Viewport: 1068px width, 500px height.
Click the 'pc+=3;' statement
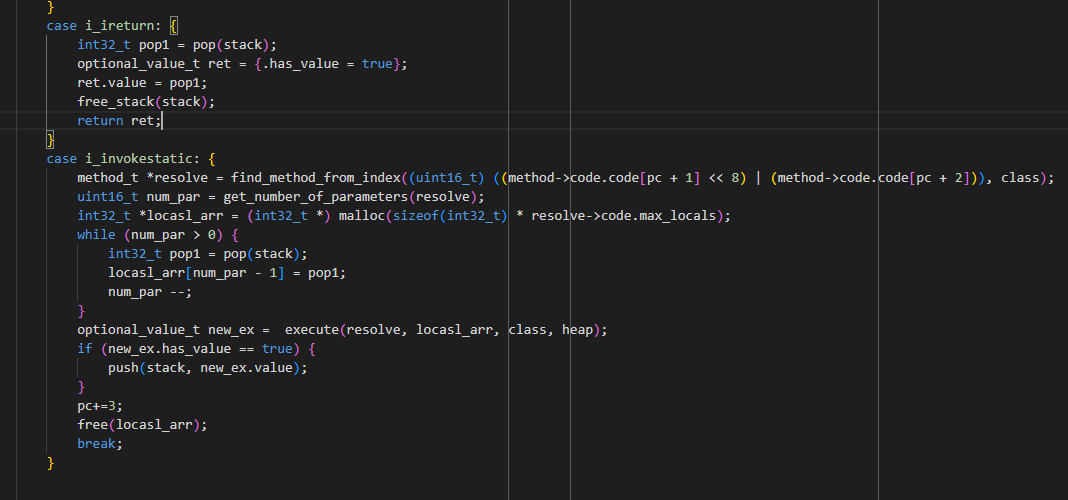click(x=101, y=405)
